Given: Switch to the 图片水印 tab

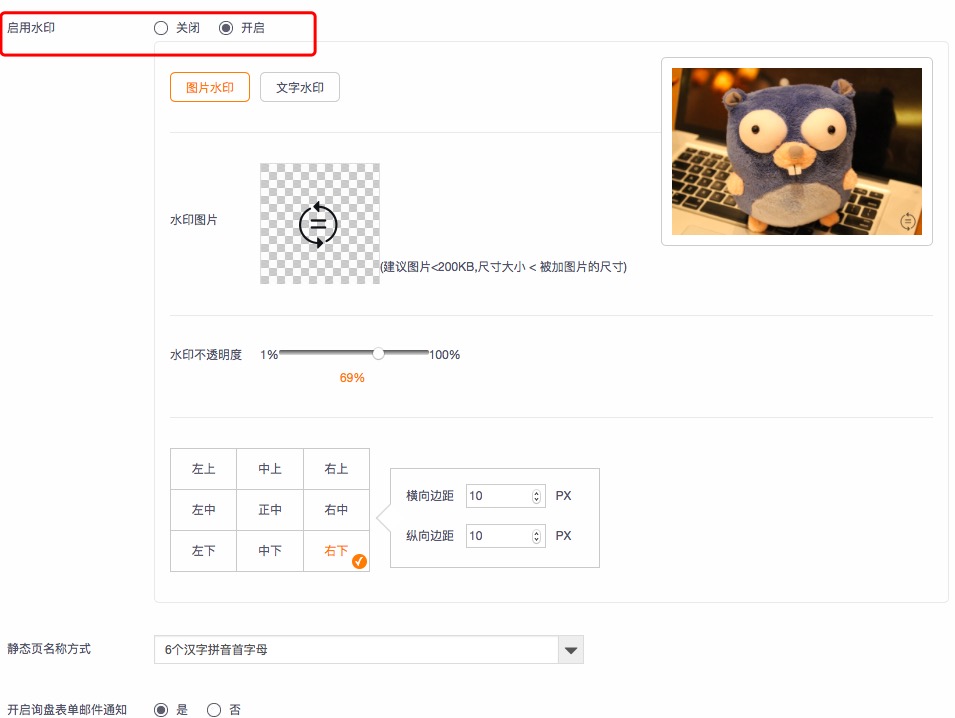Looking at the screenshot, I should click(210, 87).
